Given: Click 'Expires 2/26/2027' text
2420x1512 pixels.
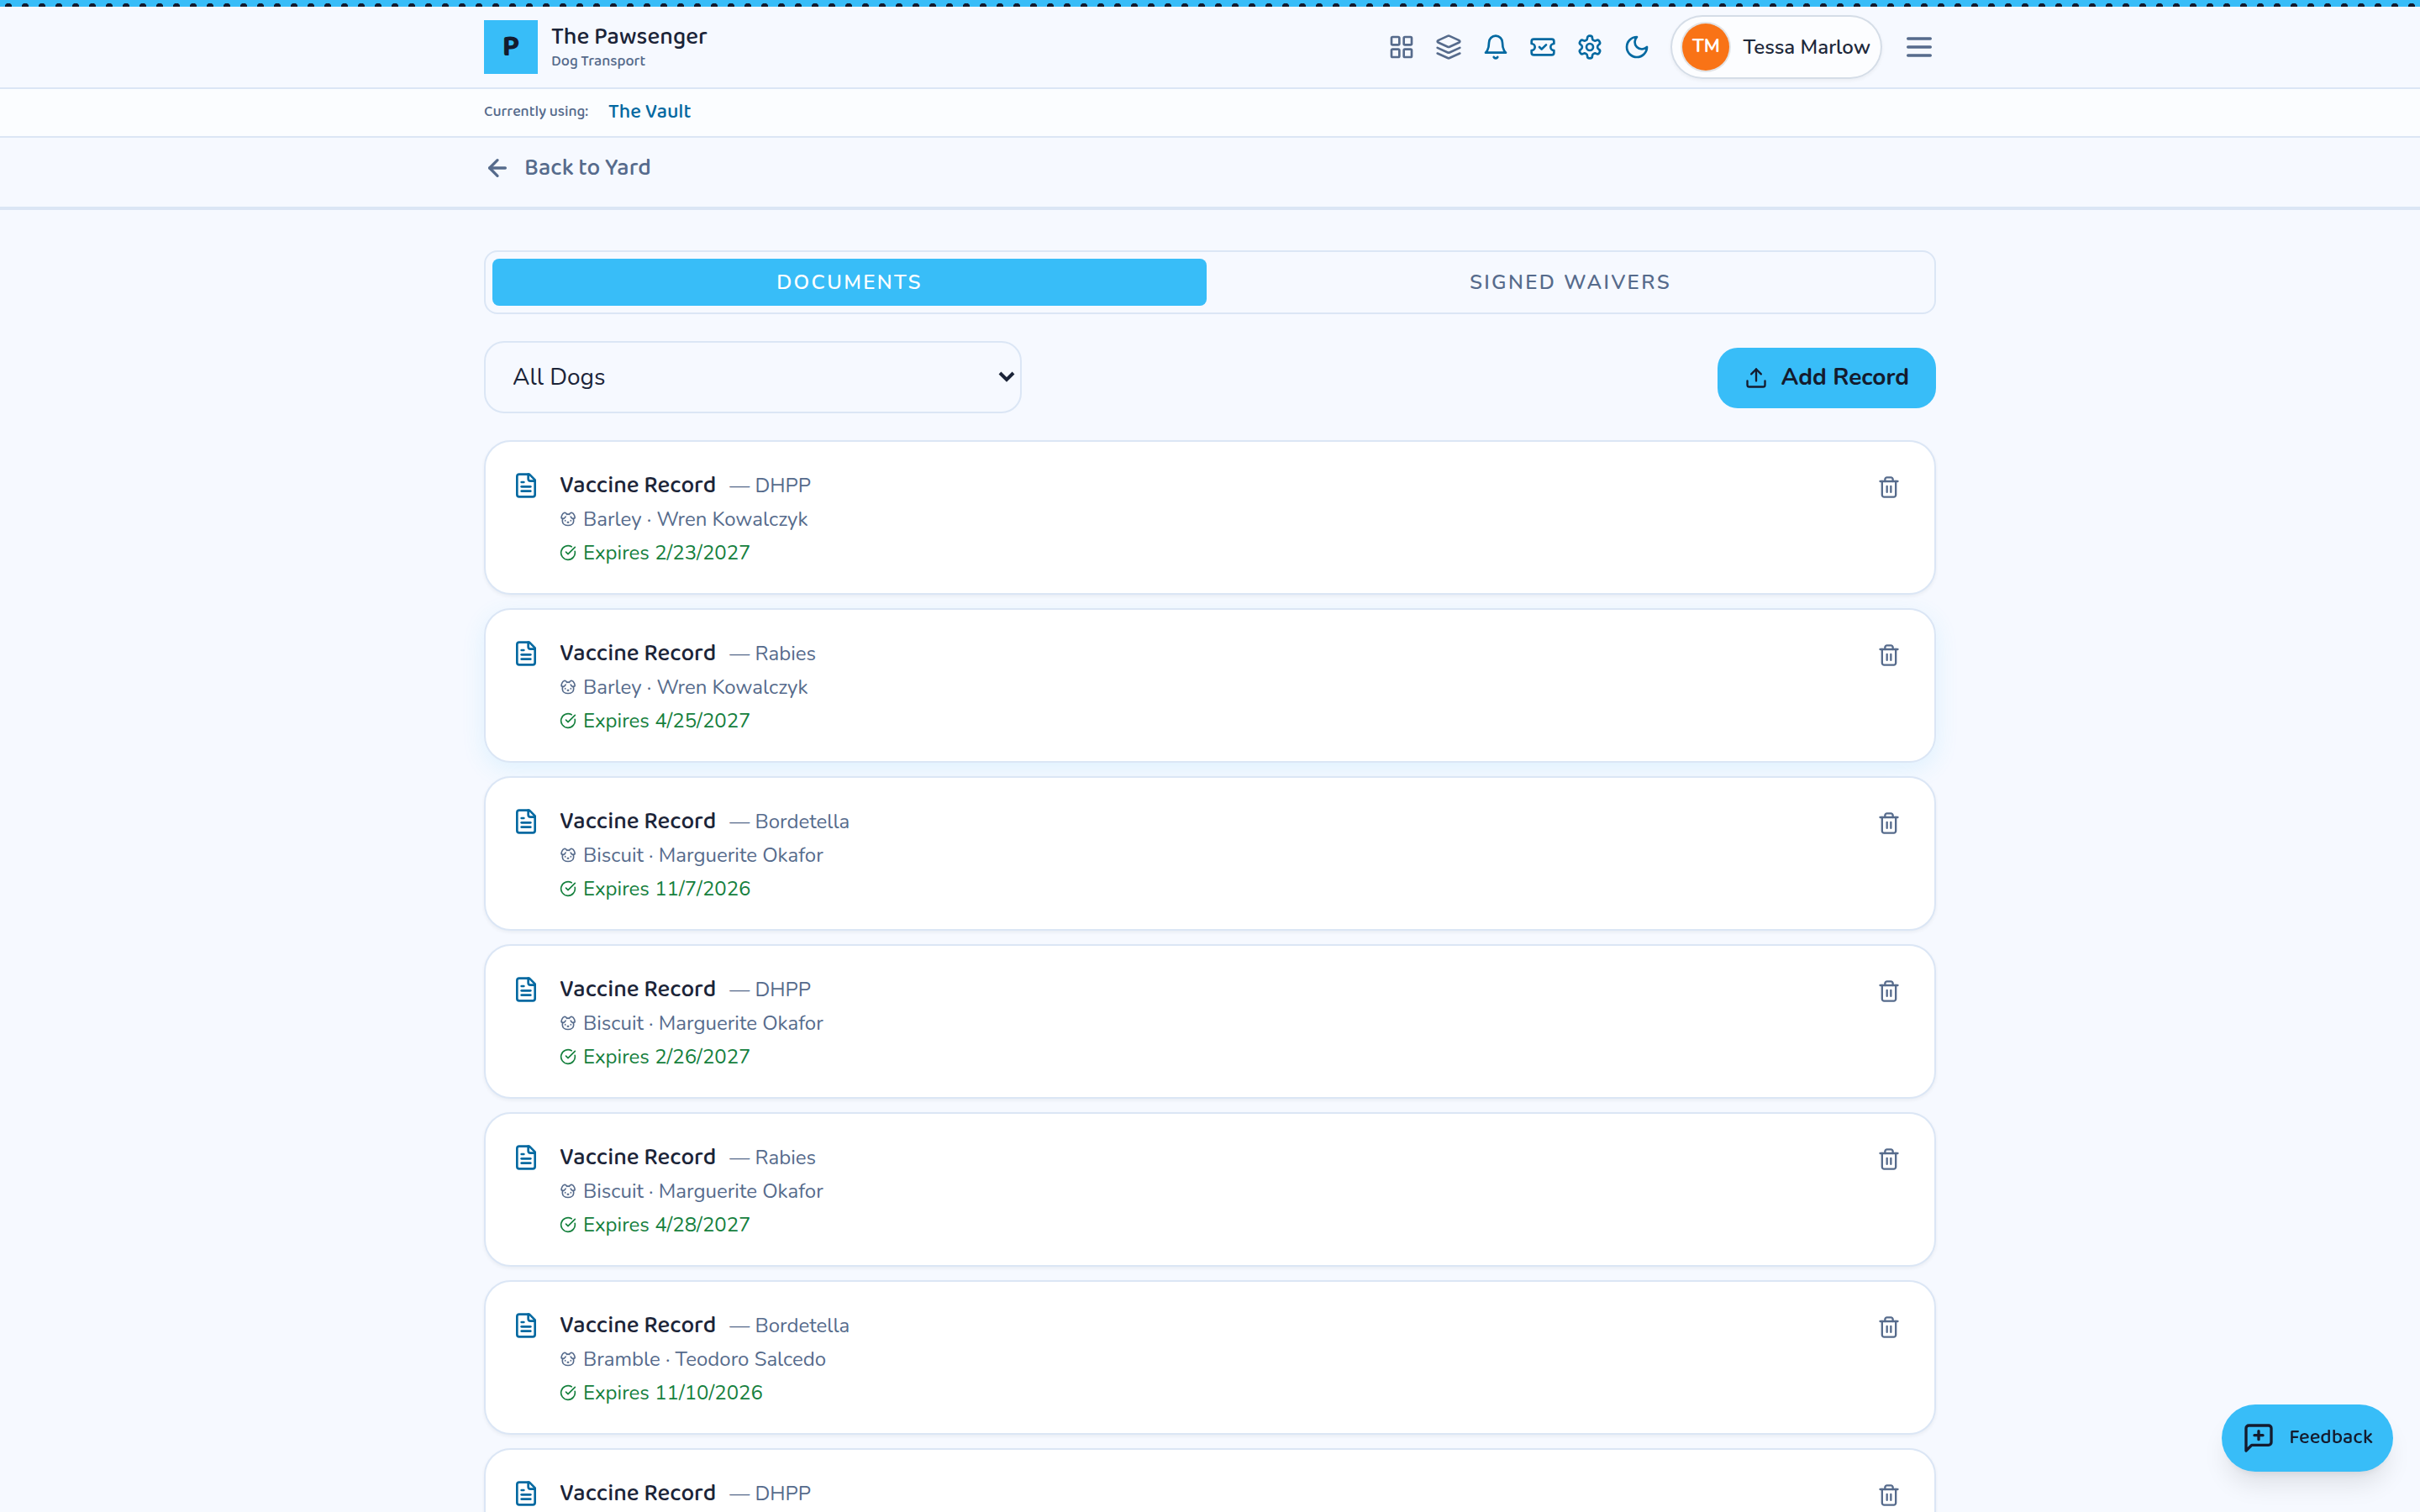Looking at the screenshot, I should click(x=666, y=1057).
